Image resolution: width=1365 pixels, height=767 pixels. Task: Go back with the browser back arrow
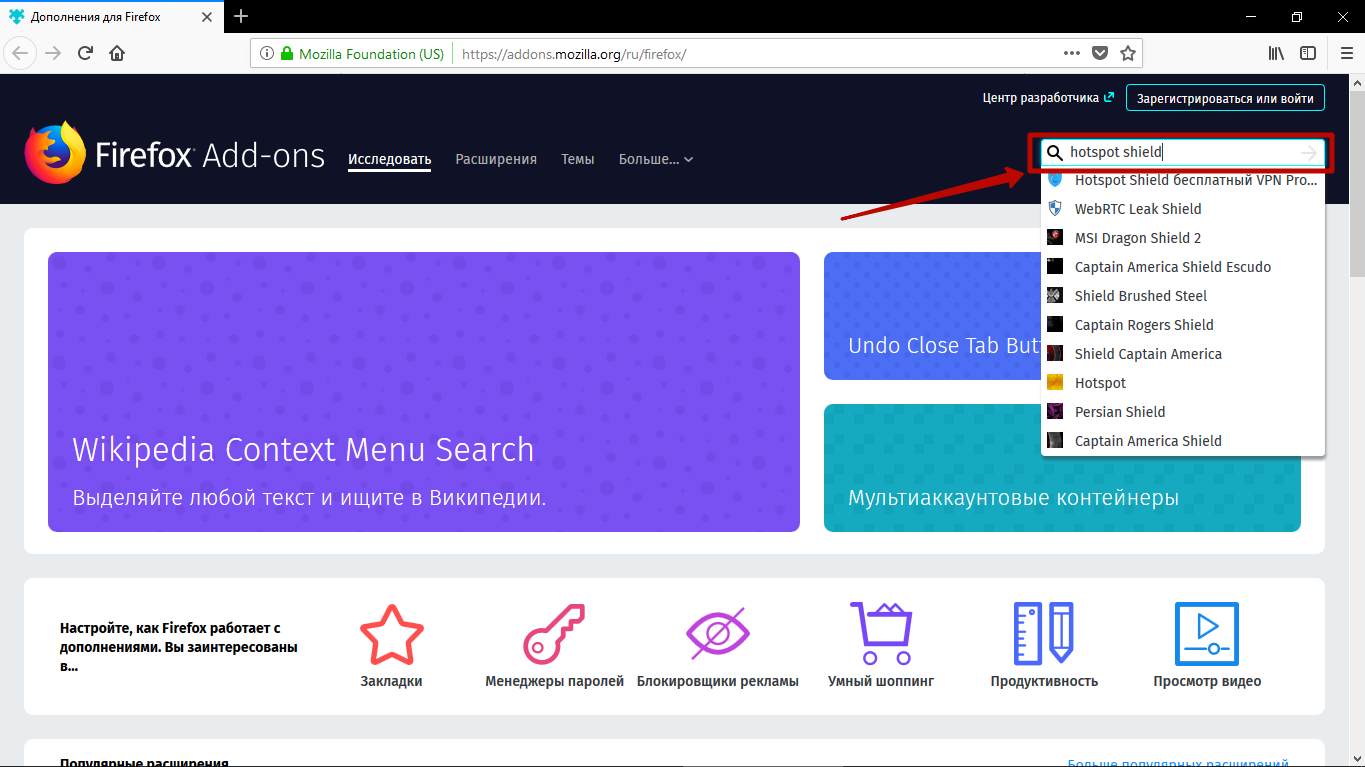pyautogui.click(x=21, y=53)
